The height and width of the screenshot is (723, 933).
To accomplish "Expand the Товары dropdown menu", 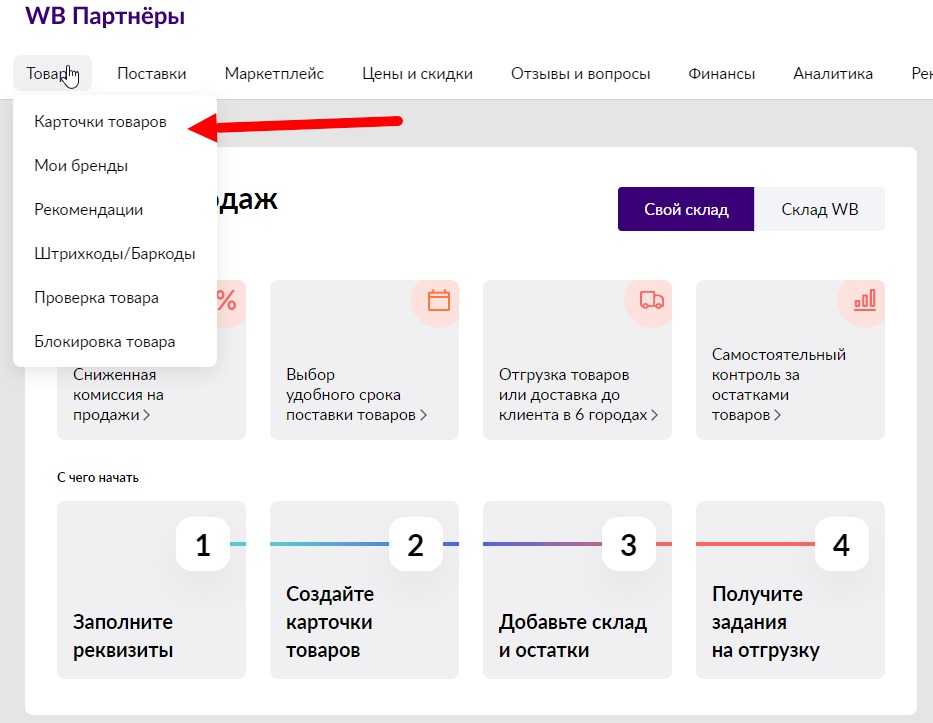I will click(x=52, y=73).
